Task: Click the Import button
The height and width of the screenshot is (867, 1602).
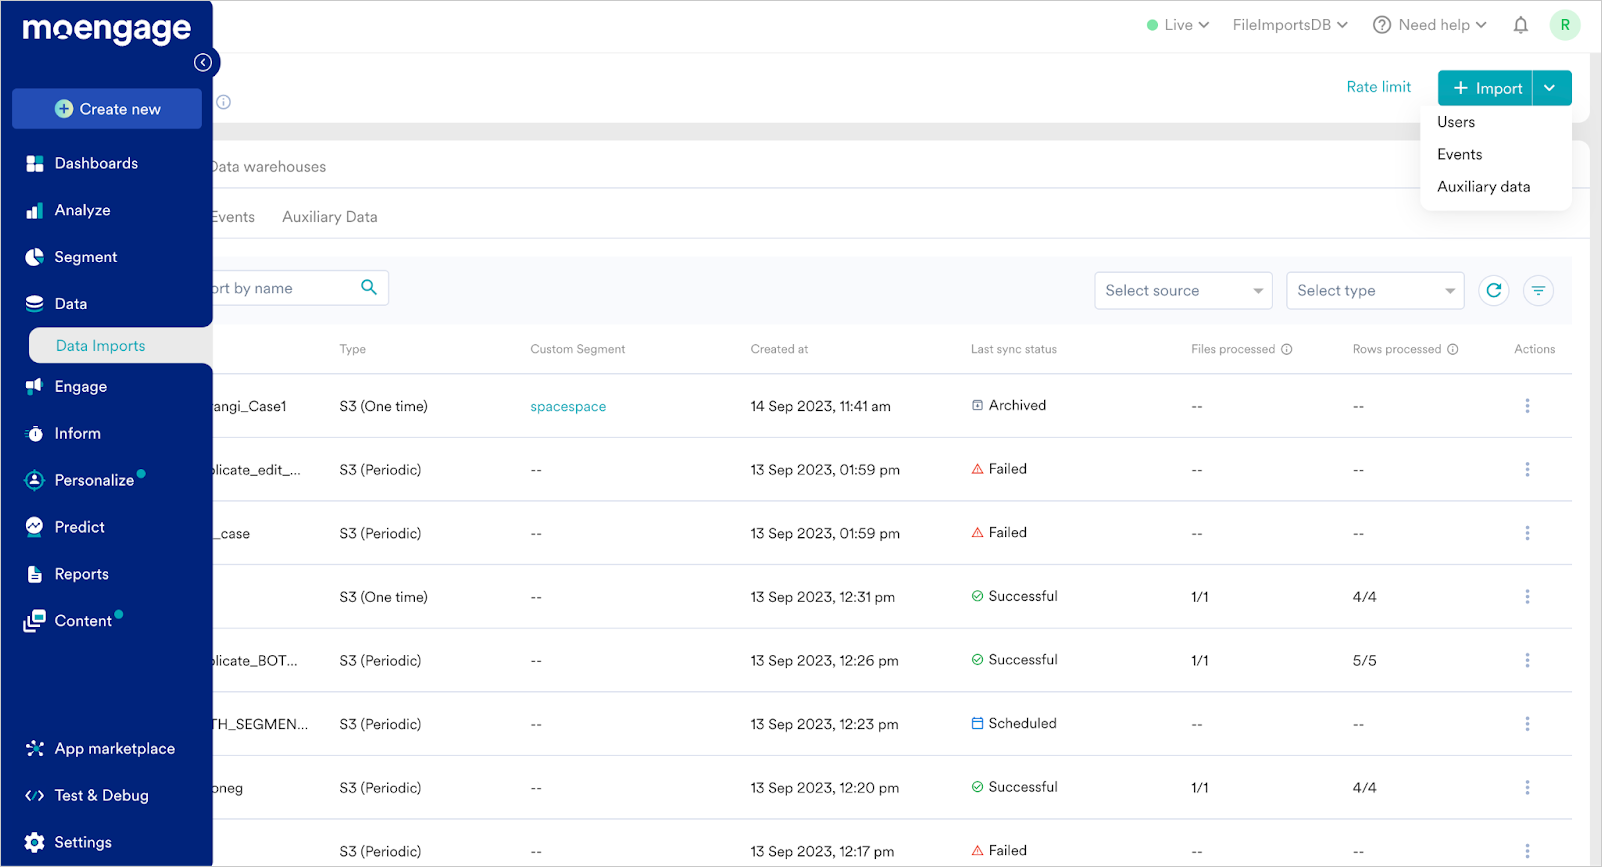Action: [x=1486, y=88]
